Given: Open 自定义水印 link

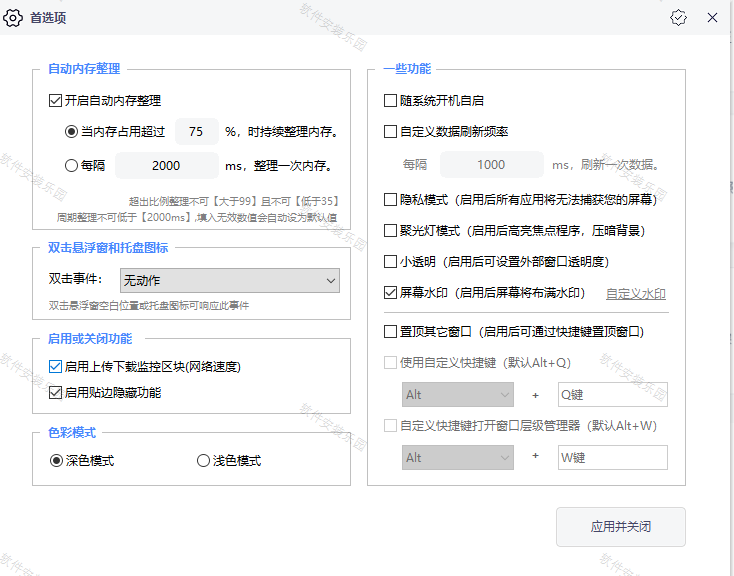Looking at the screenshot, I should pyautogui.click(x=636, y=294).
